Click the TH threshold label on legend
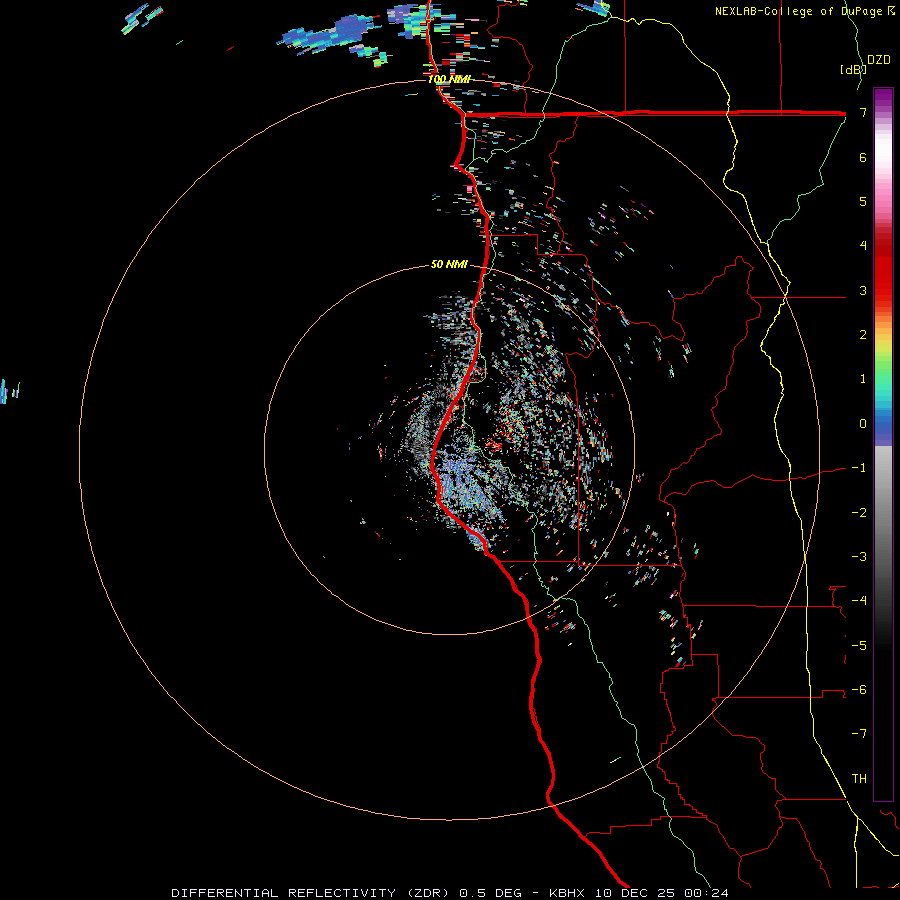Viewport: 900px width, 900px height. [x=859, y=779]
